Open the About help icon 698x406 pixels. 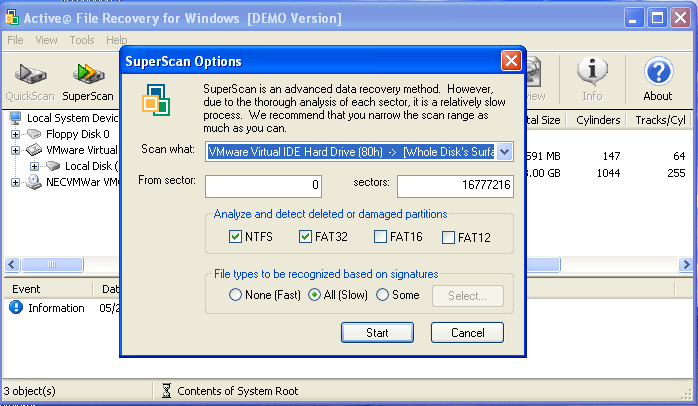click(x=658, y=71)
